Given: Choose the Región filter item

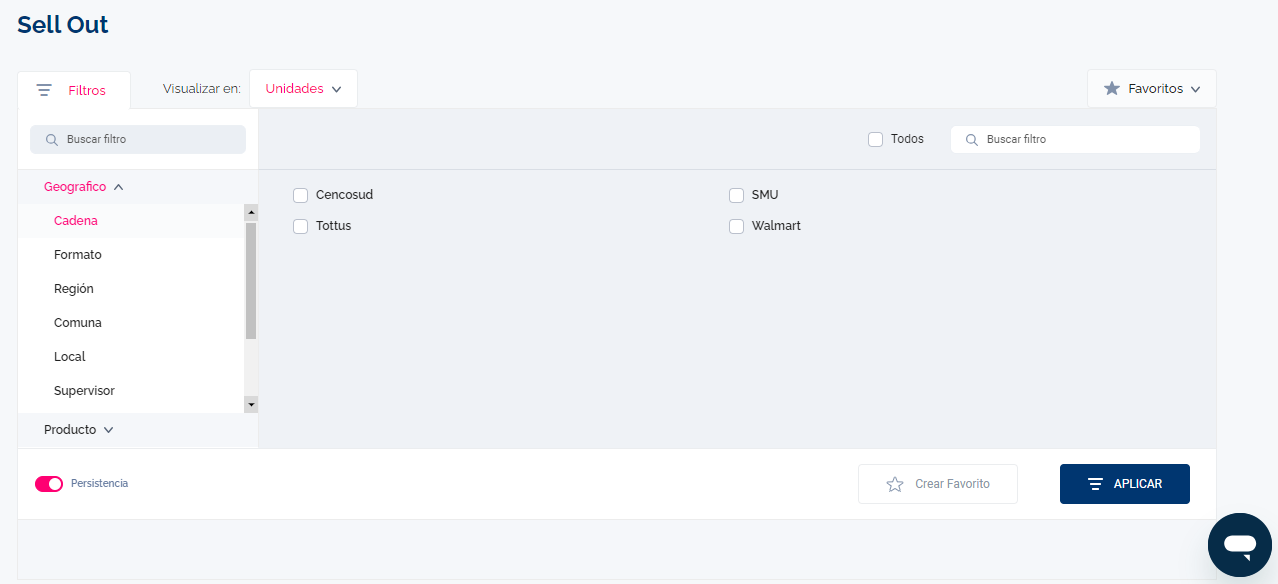Looking at the screenshot, I should [74, 289].
